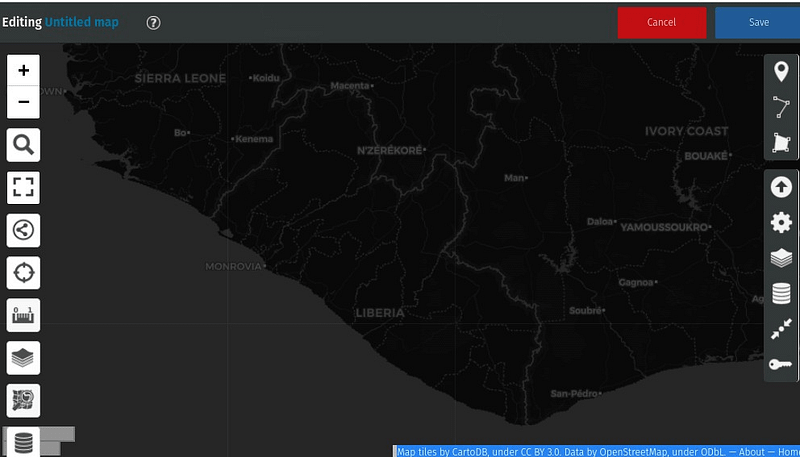Click the San-Pédro city label
This screenshot has width=800, height=457.
tap(574, 394)
